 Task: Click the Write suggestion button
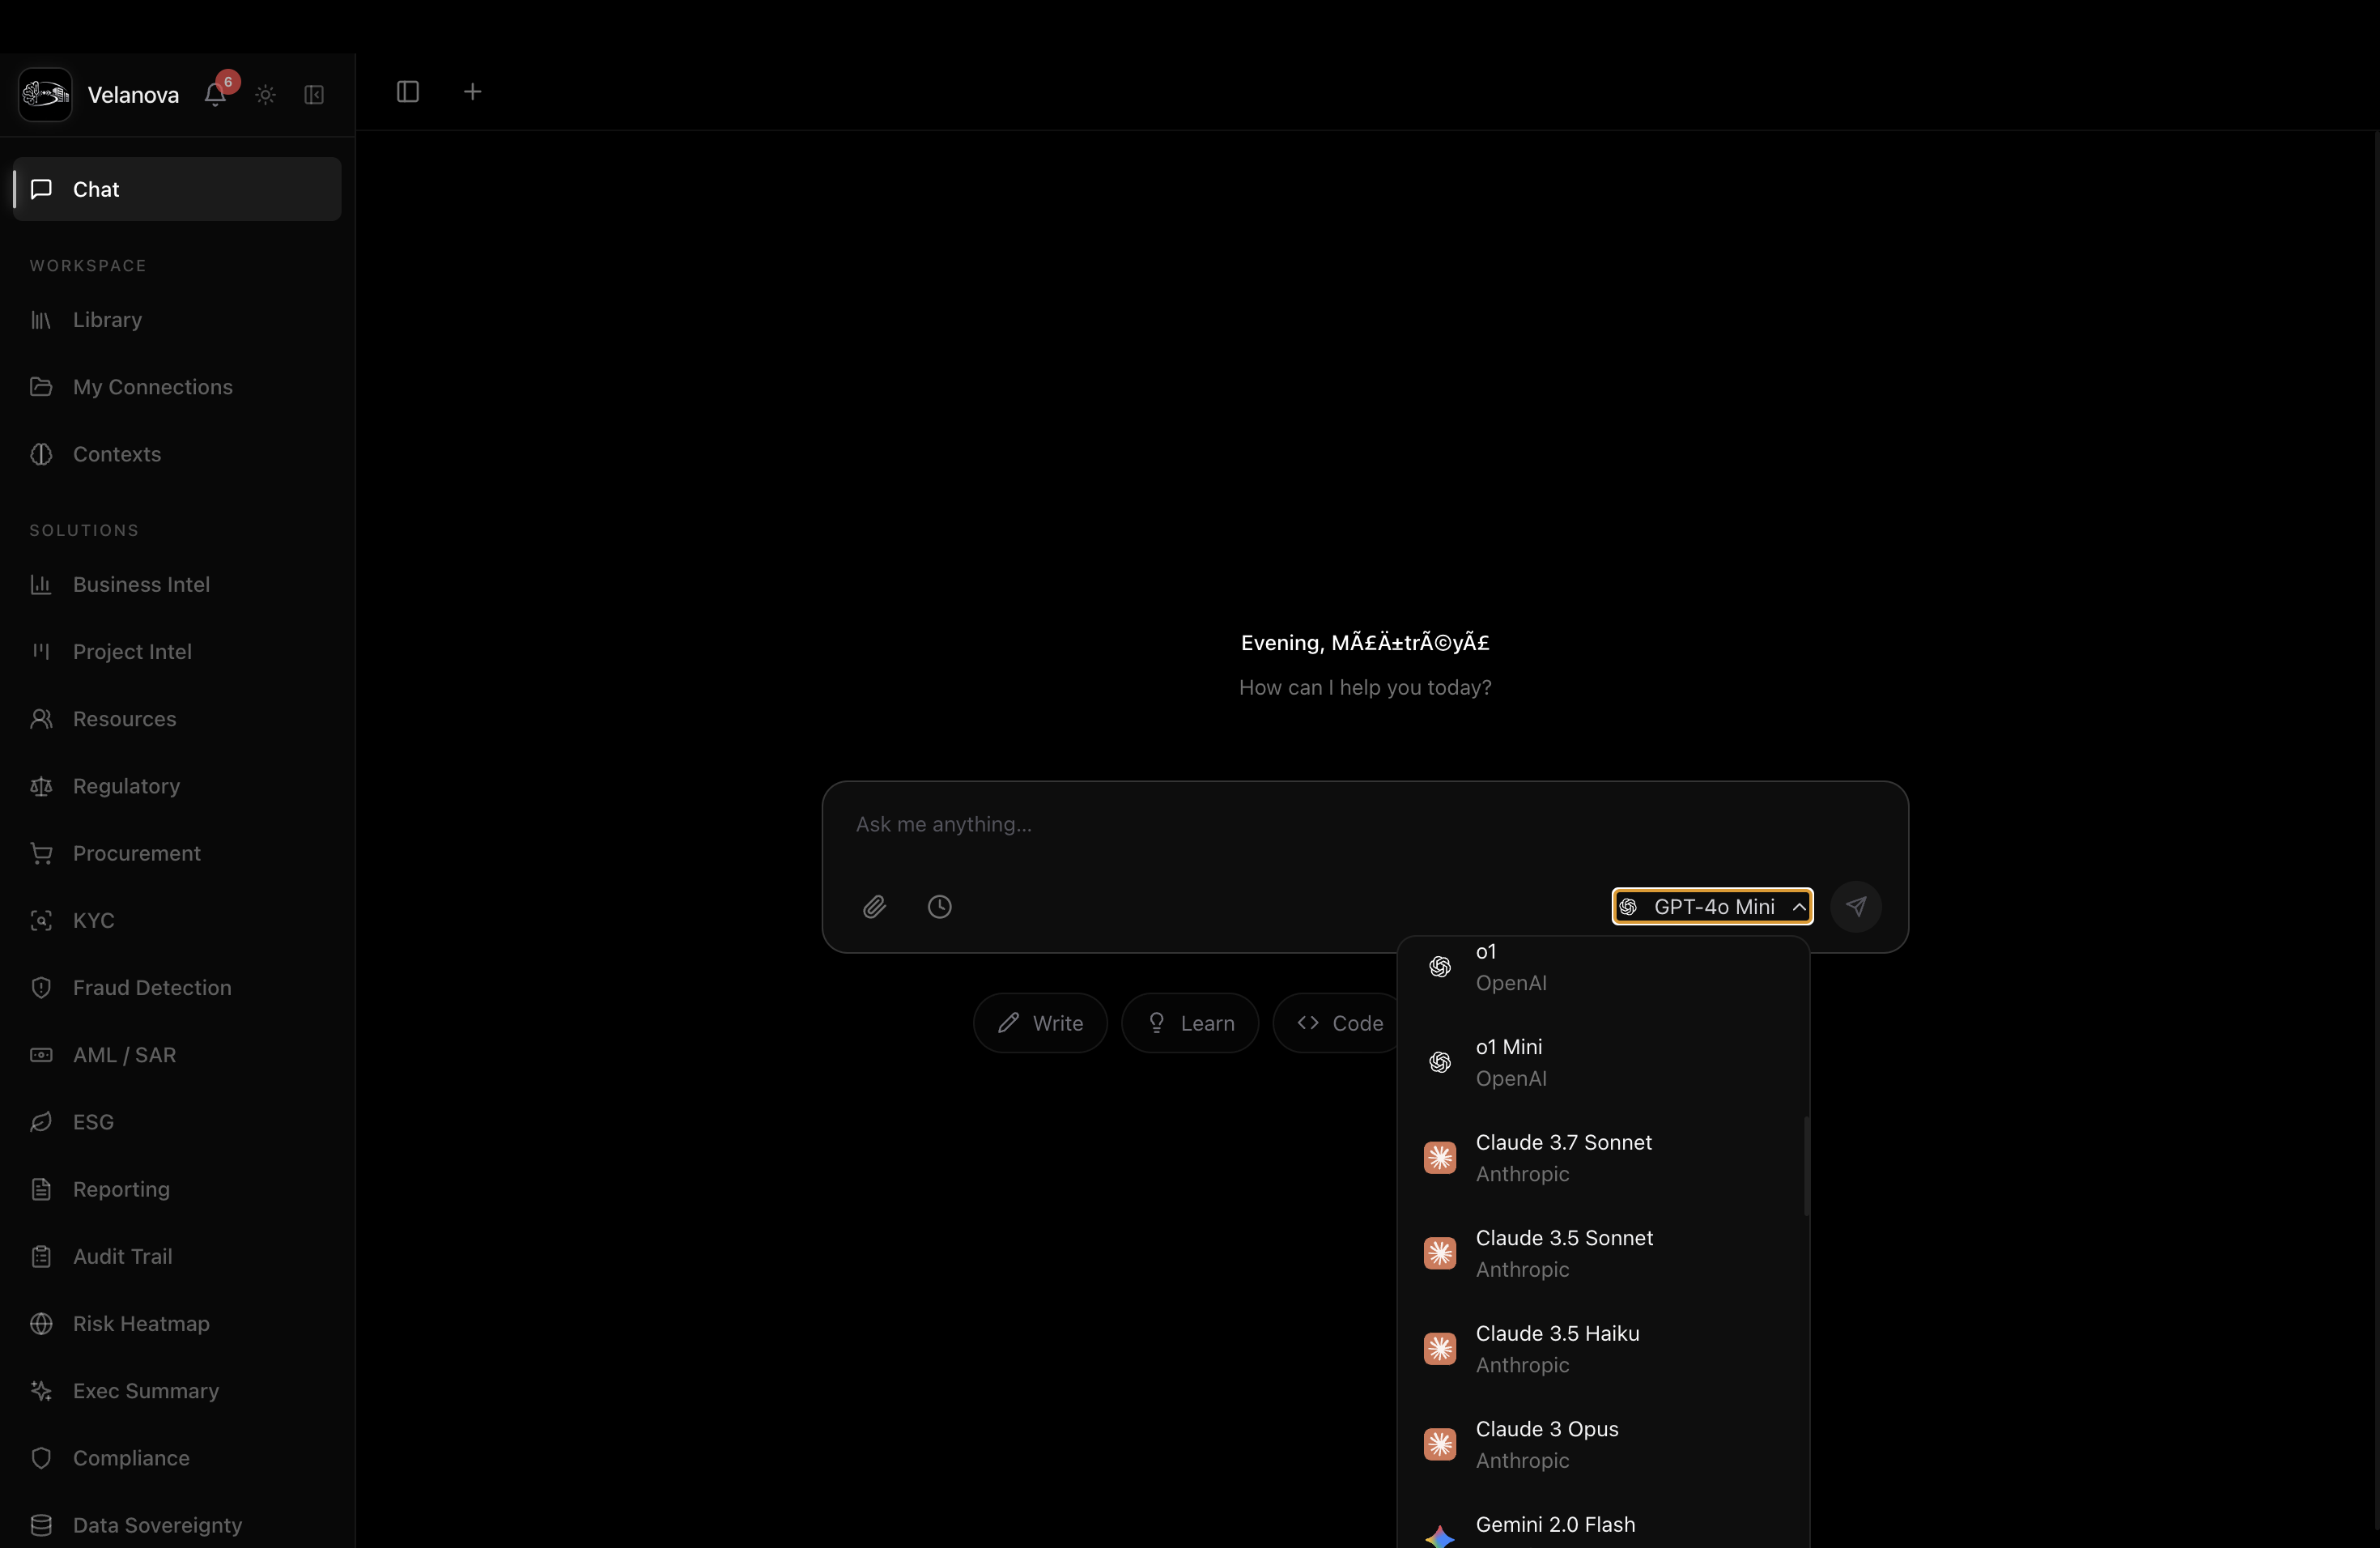click(x=1040, y=1023)
